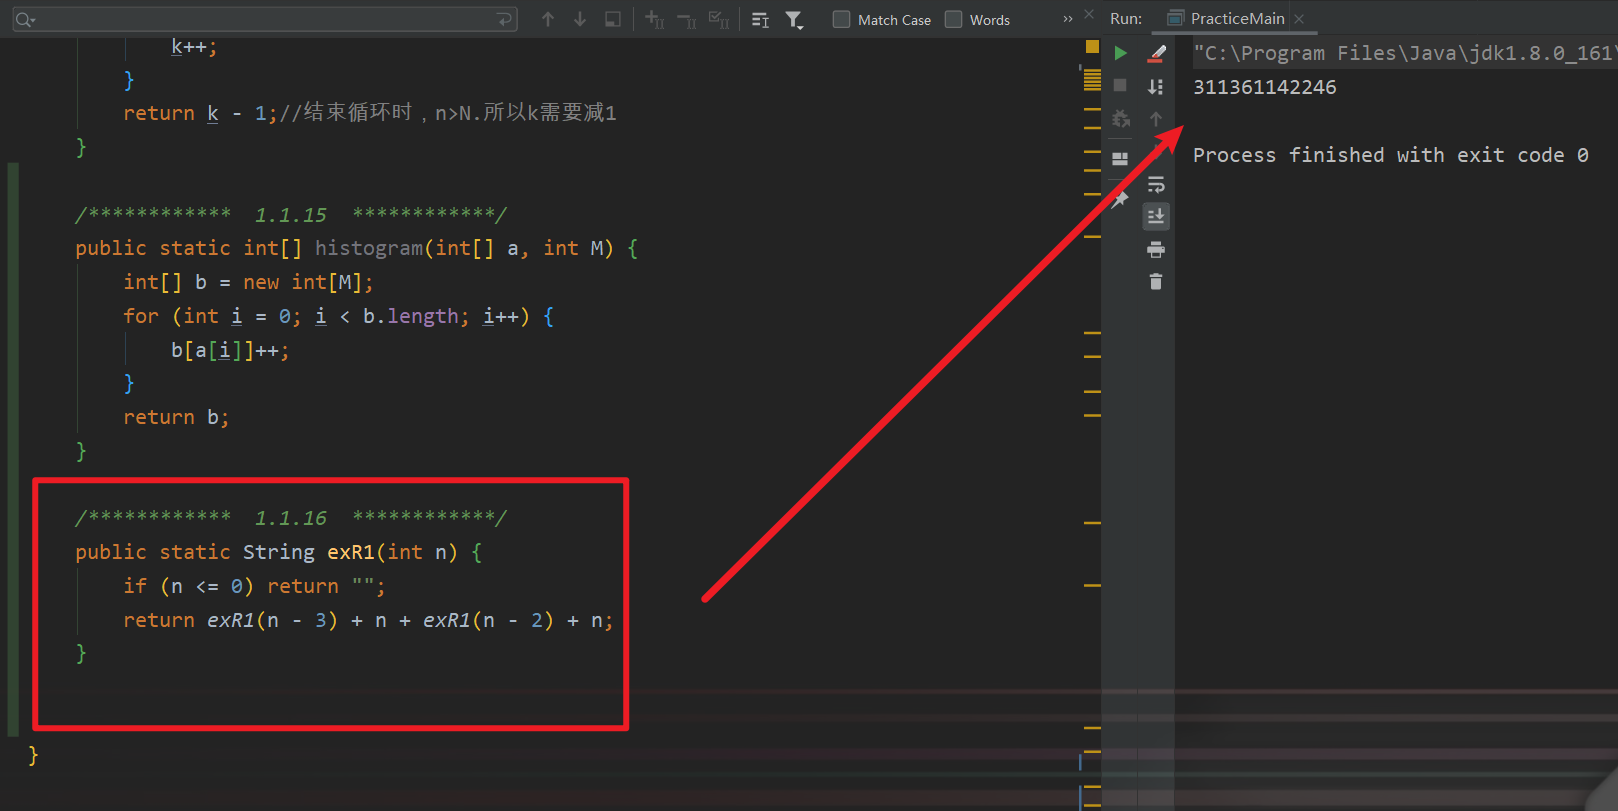Viewport: 1618px width, 811px height.
Task: Click the 1.1.15 comment line
Action: 291,214
